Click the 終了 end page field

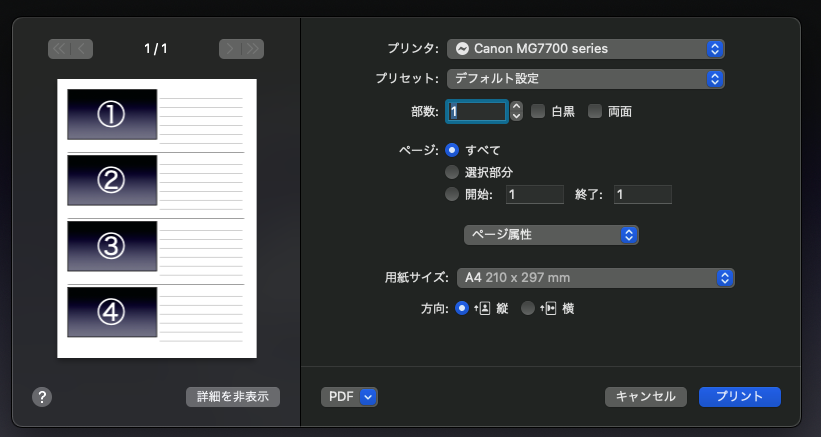tap(642, 195)
